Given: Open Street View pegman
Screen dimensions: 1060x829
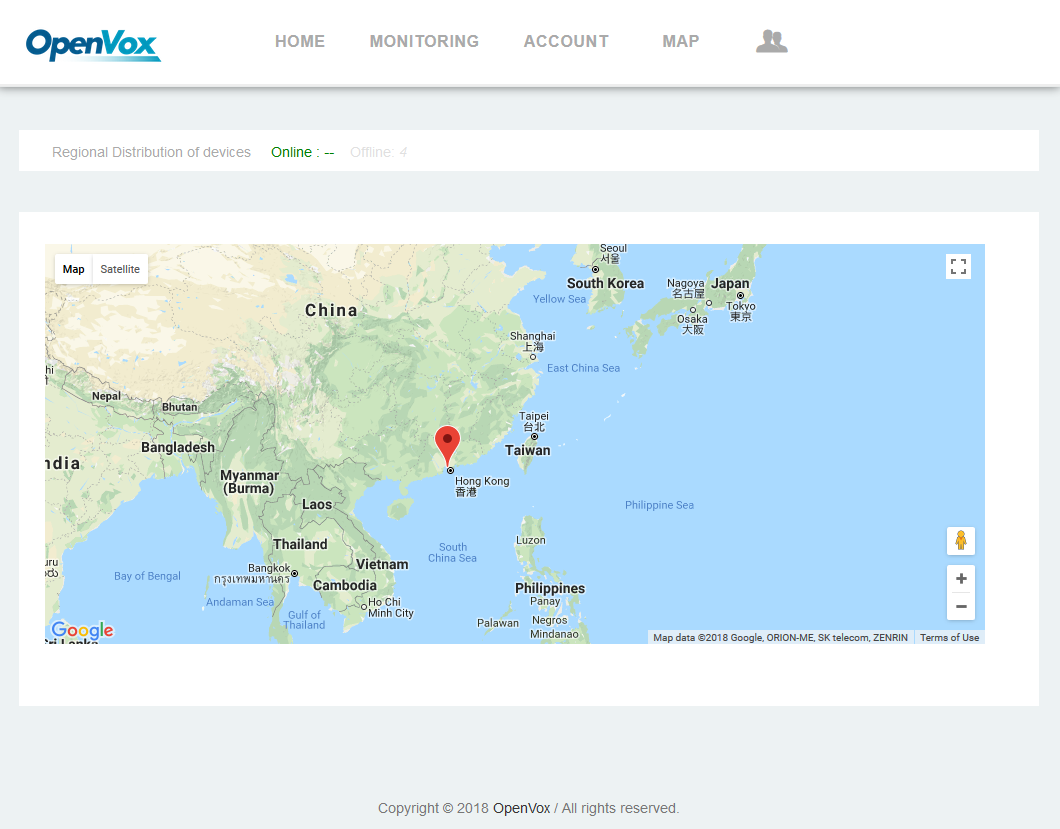Looking at the screenshot, I should pos(961,541).
